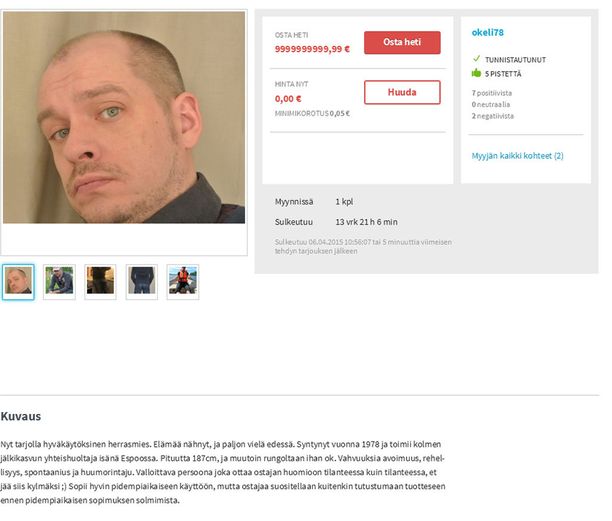Click the 5 PISTETTÄ score label
The height and width of the screenshot is (521, 612).
pyautogui.click(x=503, y=74)
